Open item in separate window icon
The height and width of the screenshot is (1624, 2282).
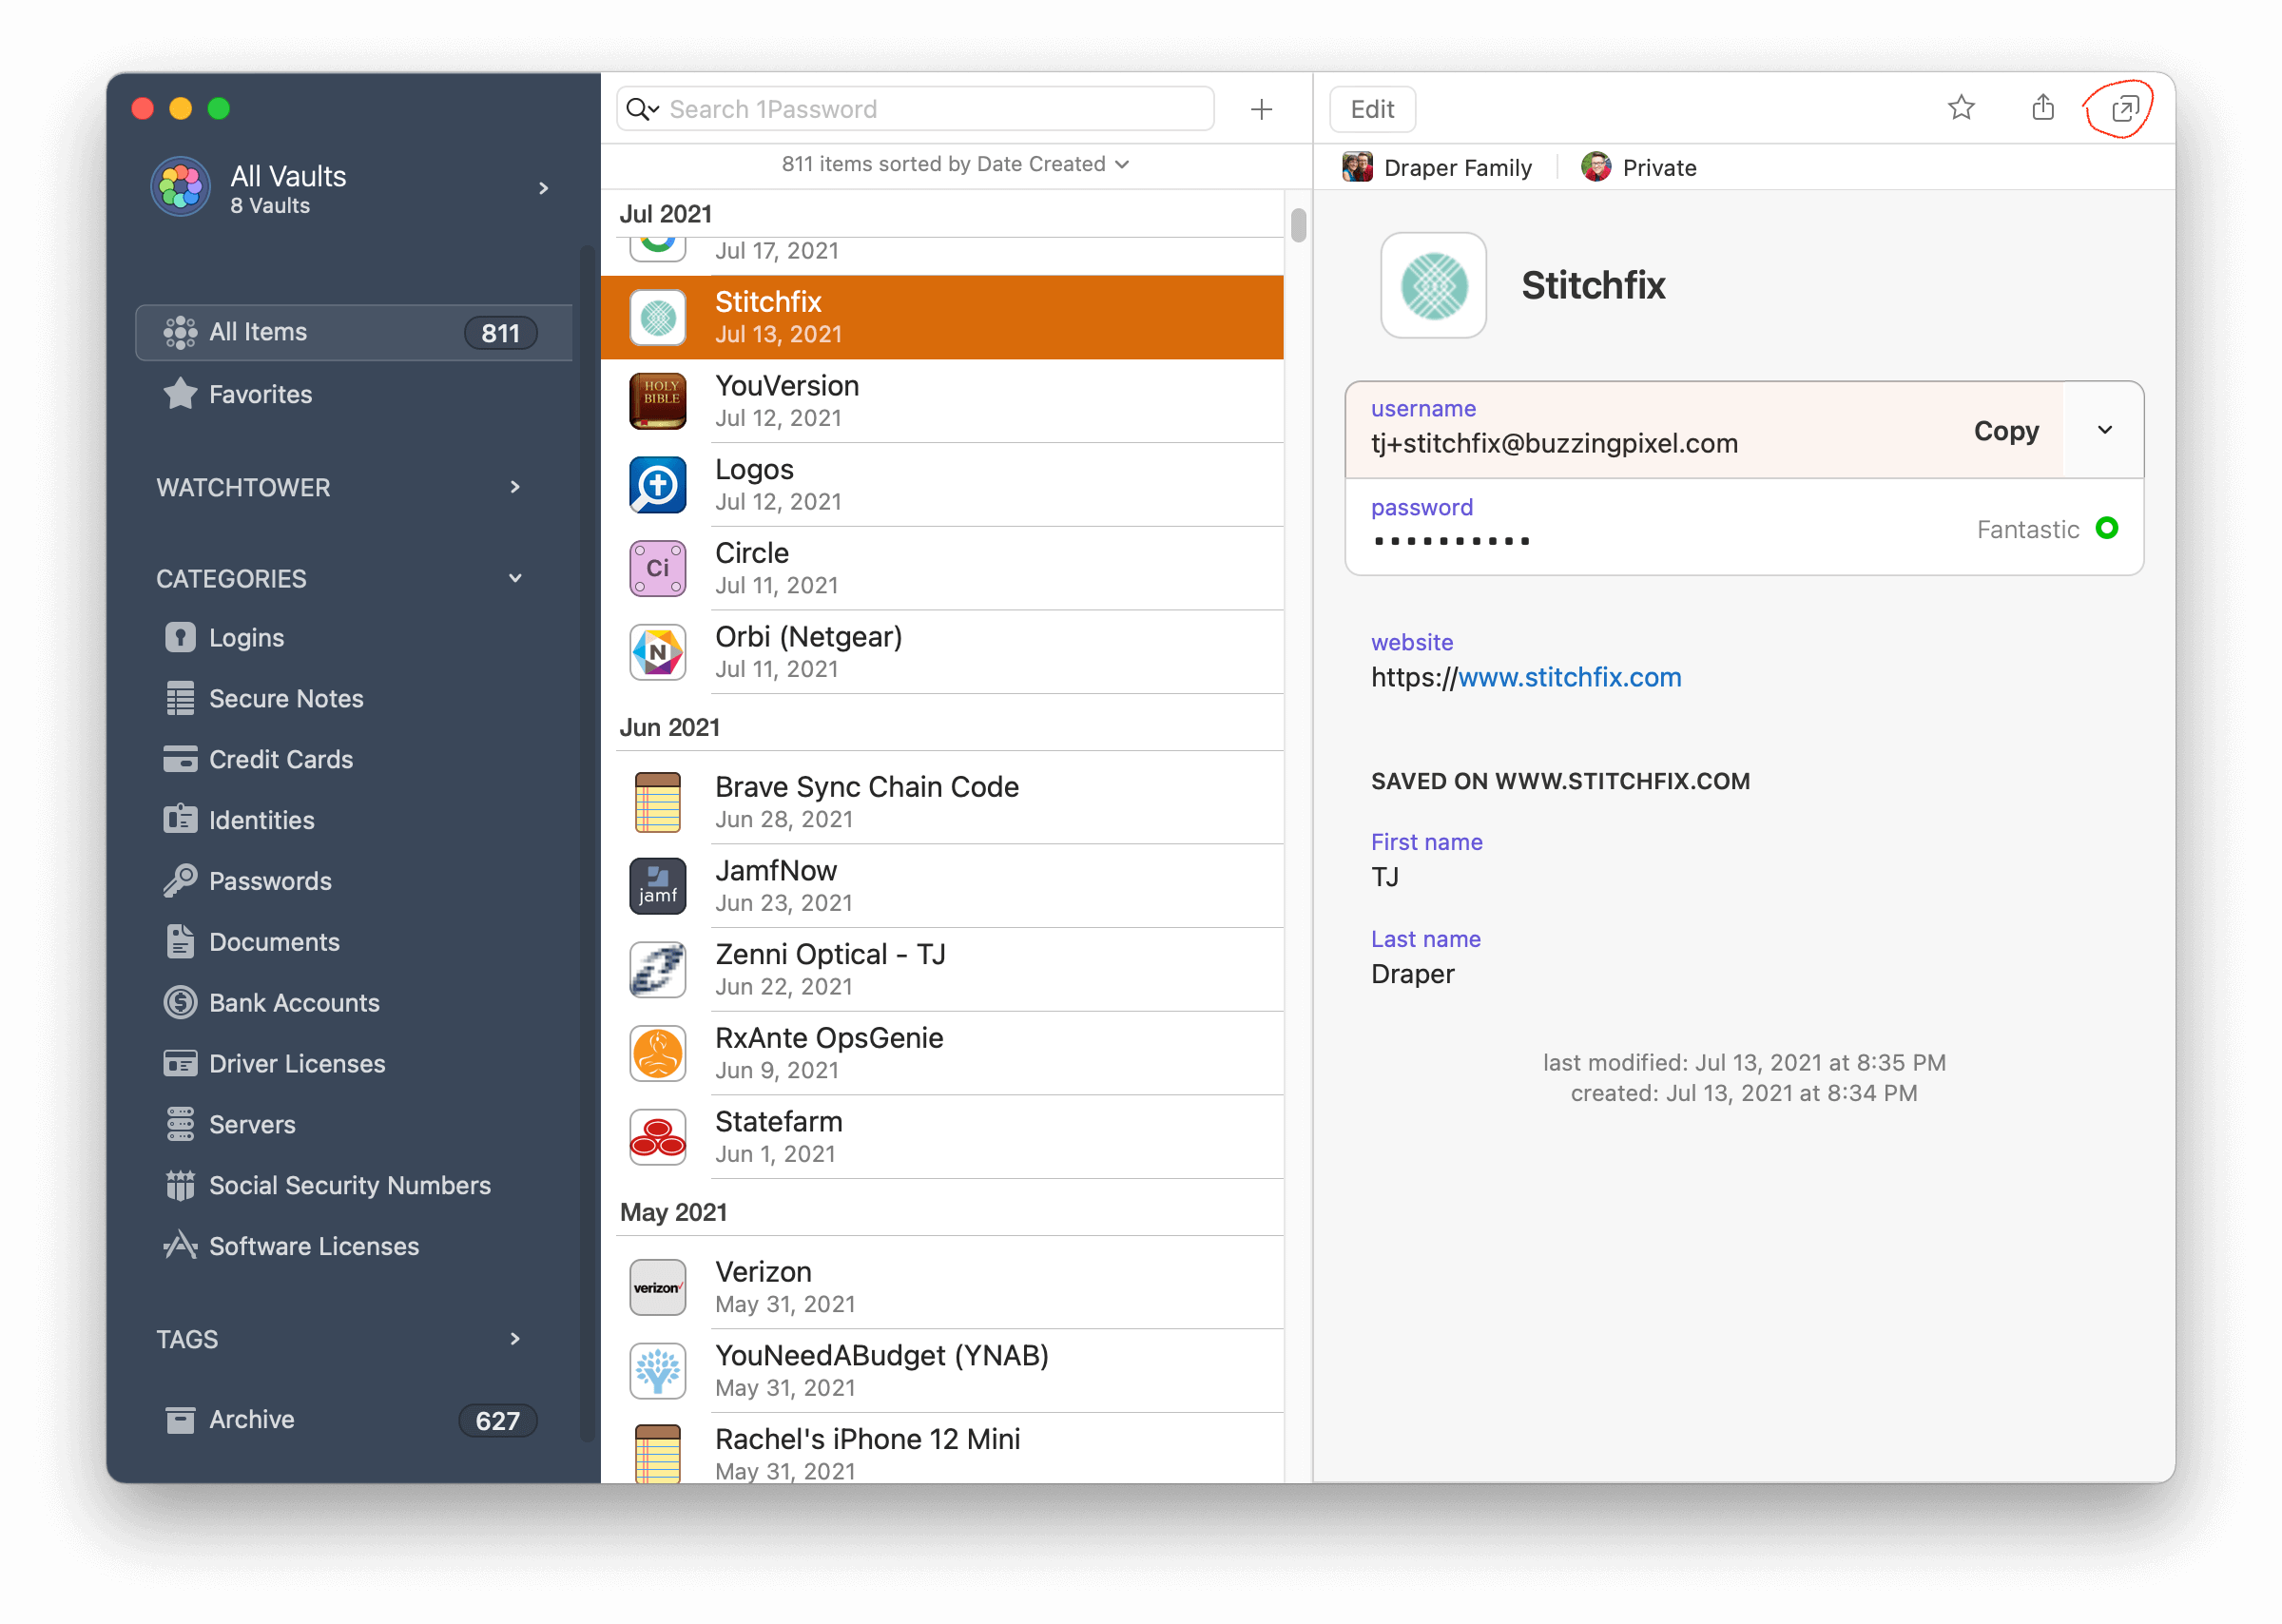[x=2124, y=108]
